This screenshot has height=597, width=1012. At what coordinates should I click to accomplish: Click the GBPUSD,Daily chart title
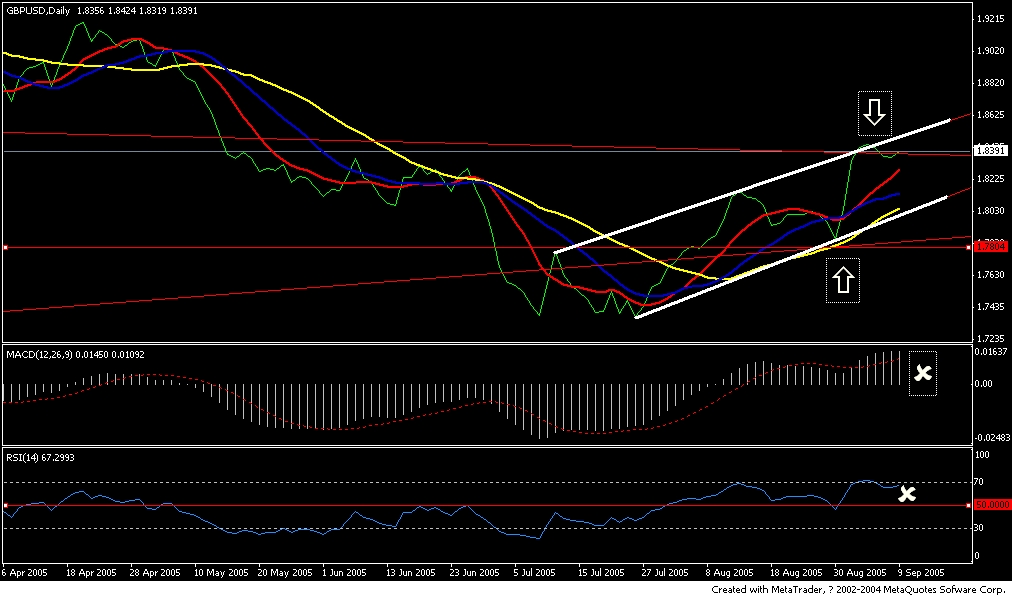pyautogui.click(x=40, y=8)
